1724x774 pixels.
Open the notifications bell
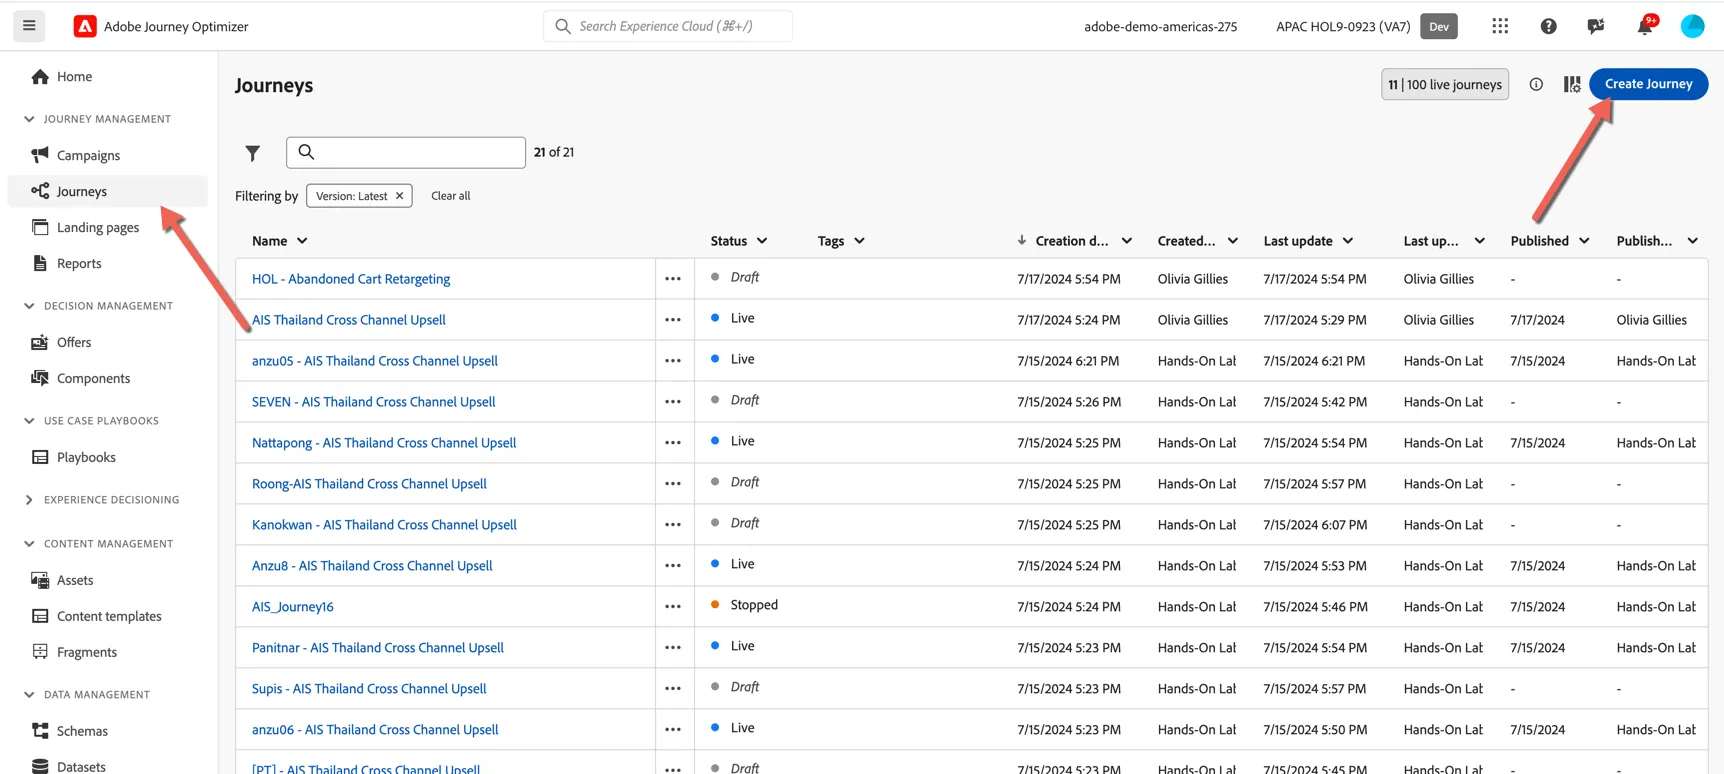[1645, 26]
